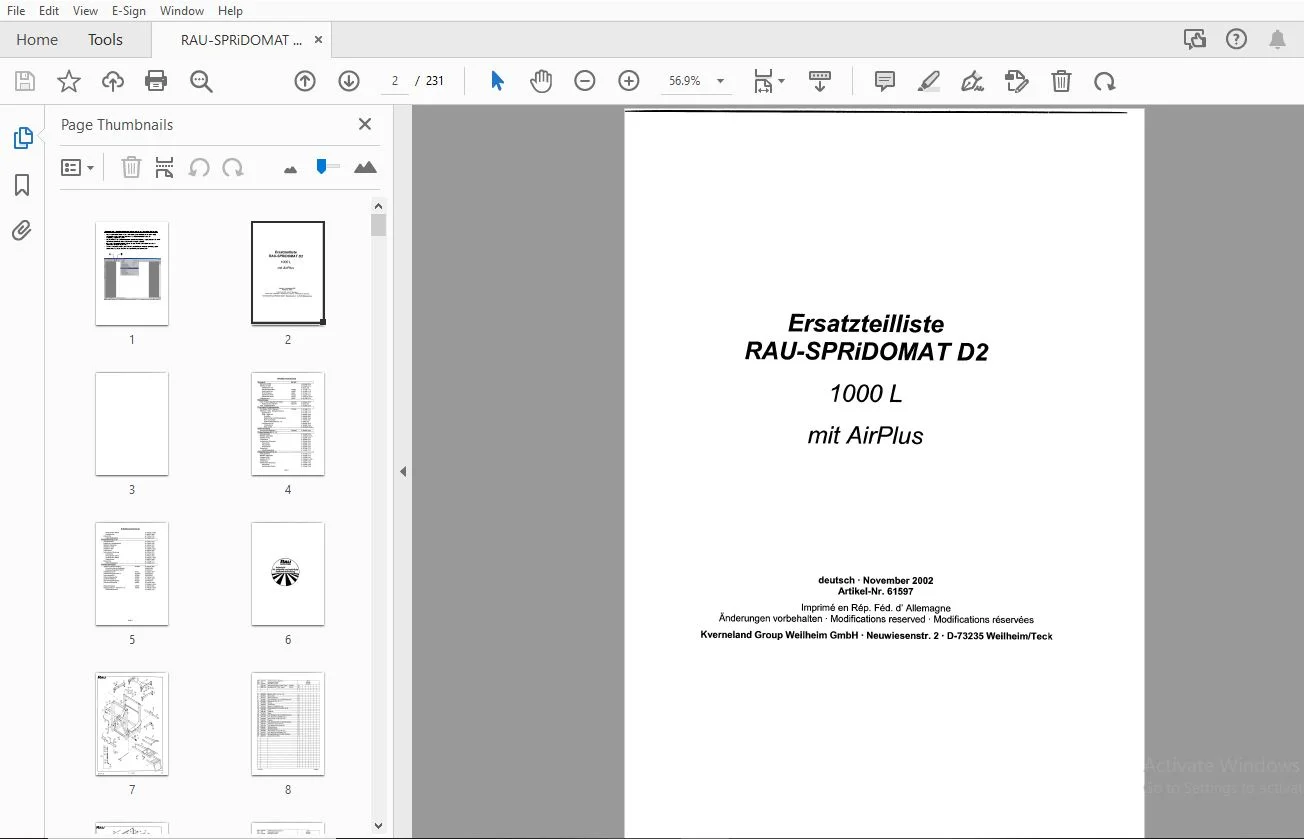Click the thumbnails panel scroll down arrow
Image resolution: width=1304 pixels, height=839 pixels.
click(378, 826)
